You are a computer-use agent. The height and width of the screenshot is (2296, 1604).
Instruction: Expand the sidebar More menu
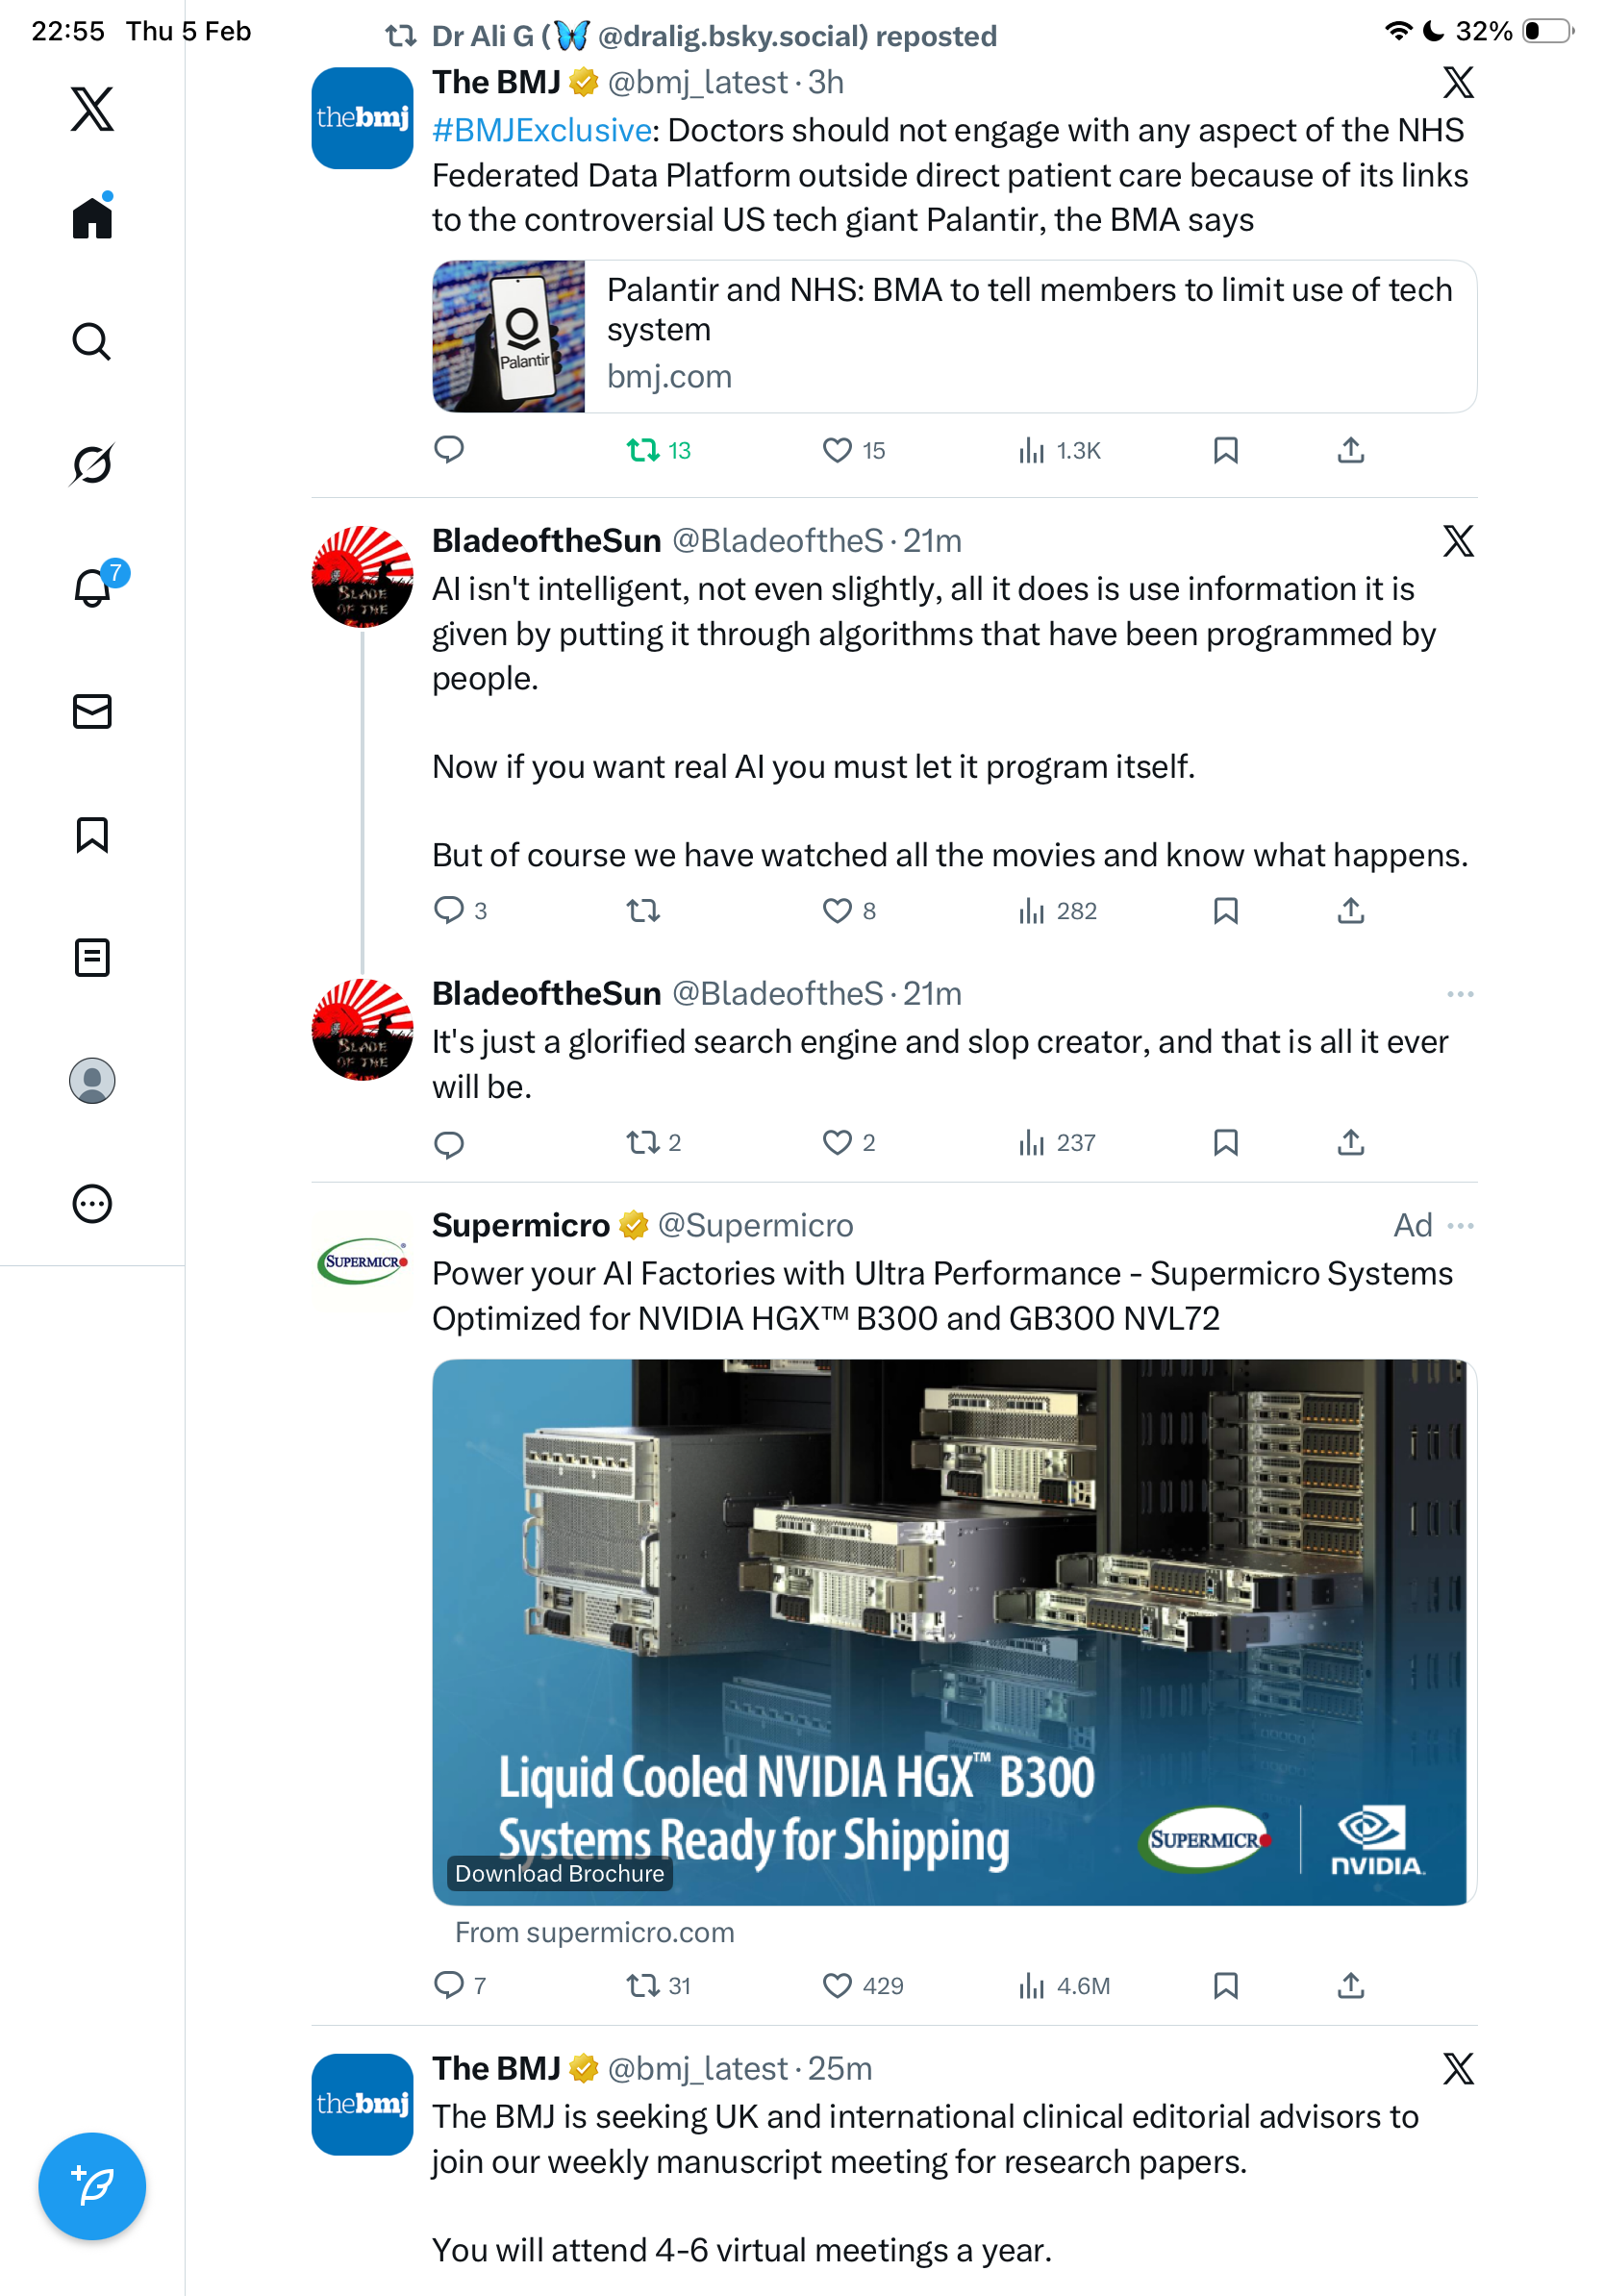pos(91,1203)
